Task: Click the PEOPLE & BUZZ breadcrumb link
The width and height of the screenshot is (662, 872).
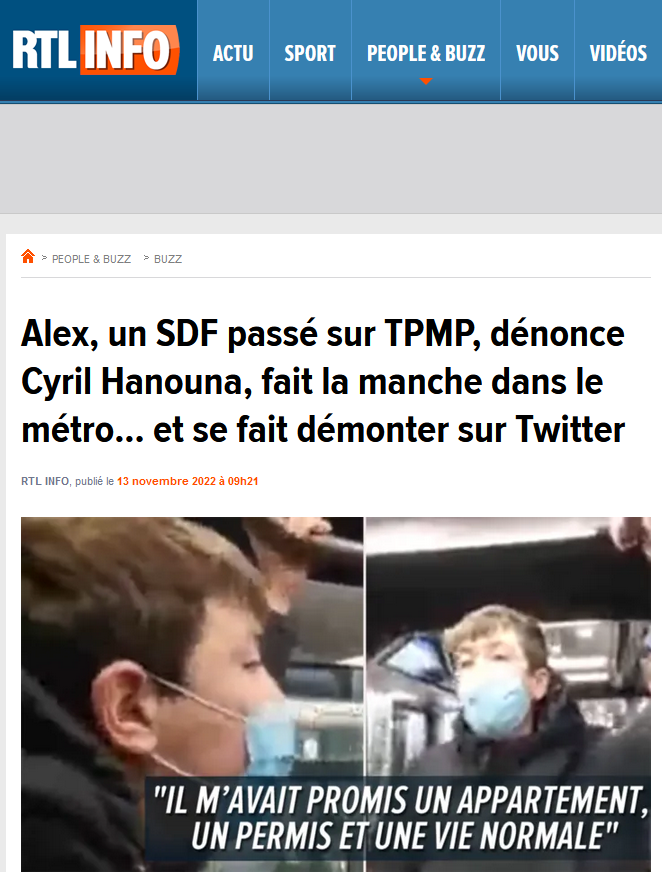Action: [x=91, y=259]
